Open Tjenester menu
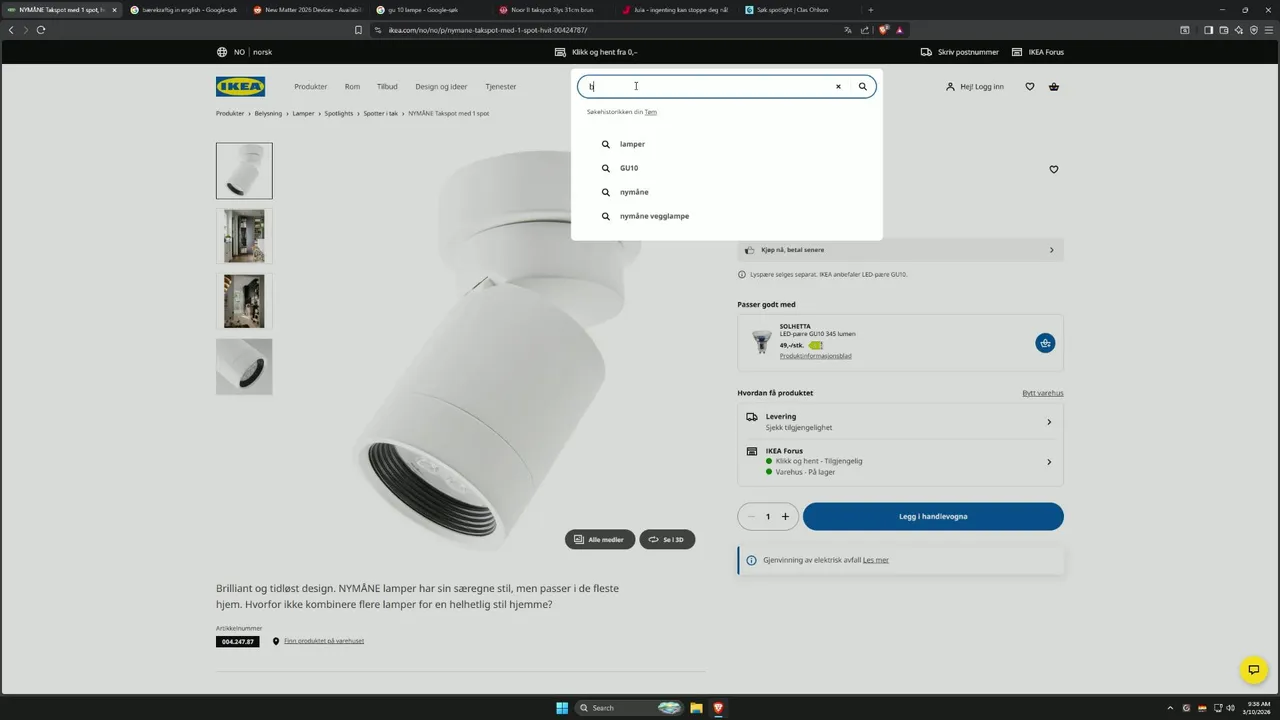The height and width of the screenshot is (720, 1280). [x=501, y=87]
